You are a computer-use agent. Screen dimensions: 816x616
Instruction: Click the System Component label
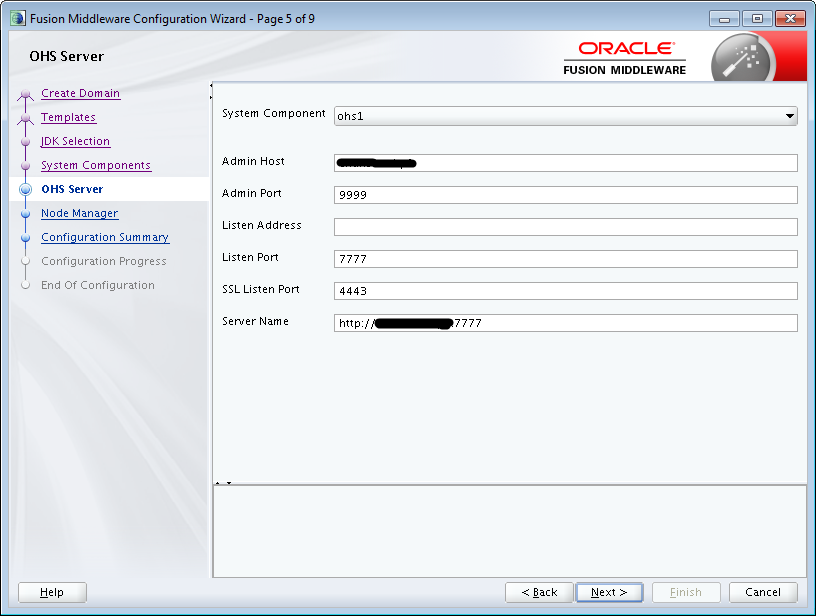[x=274, y=113]
